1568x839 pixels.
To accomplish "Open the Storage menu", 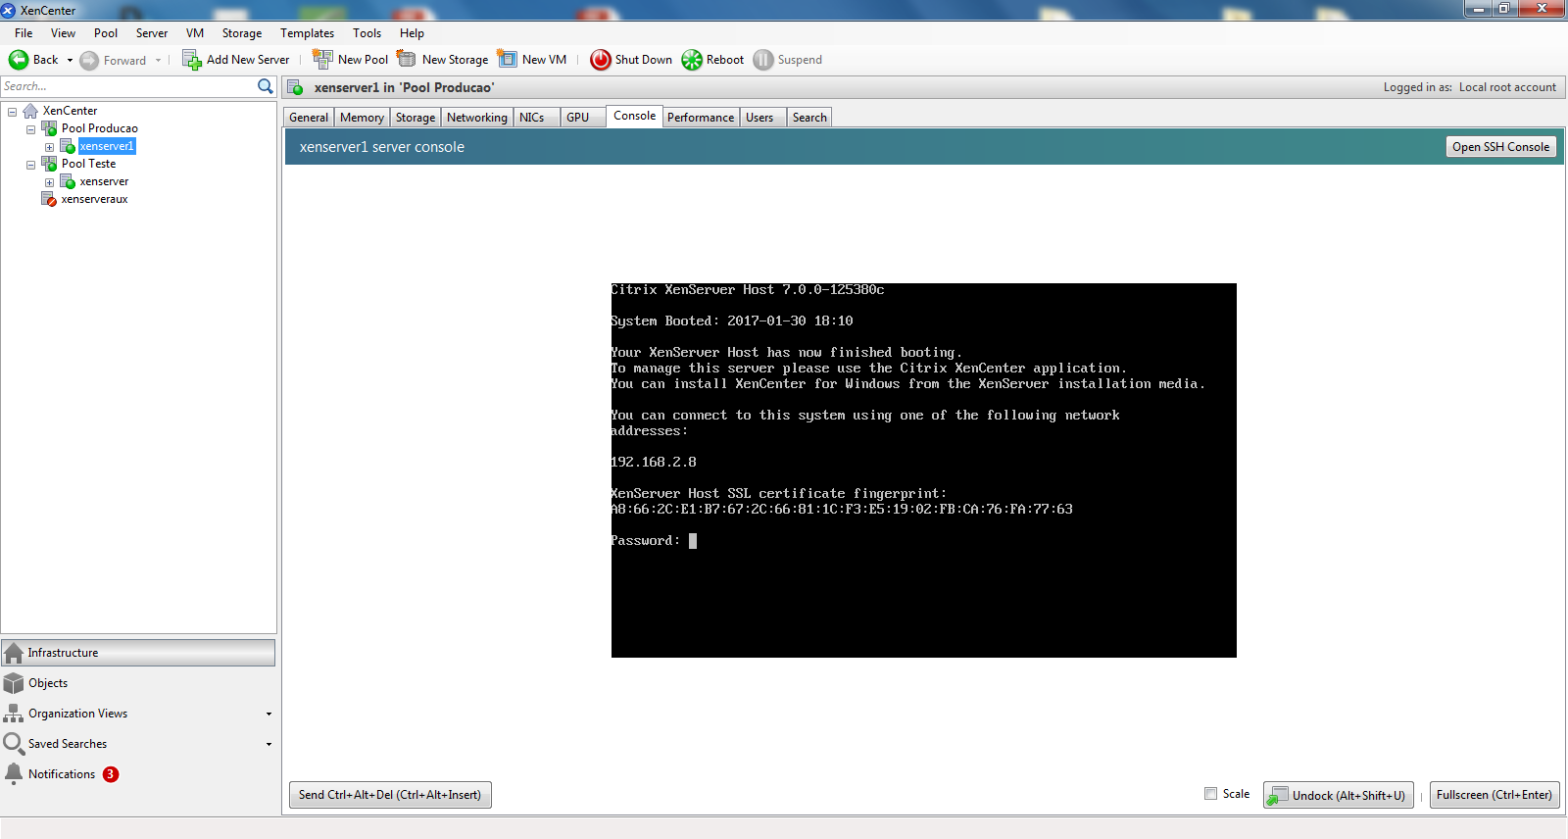I will (242, 33).
